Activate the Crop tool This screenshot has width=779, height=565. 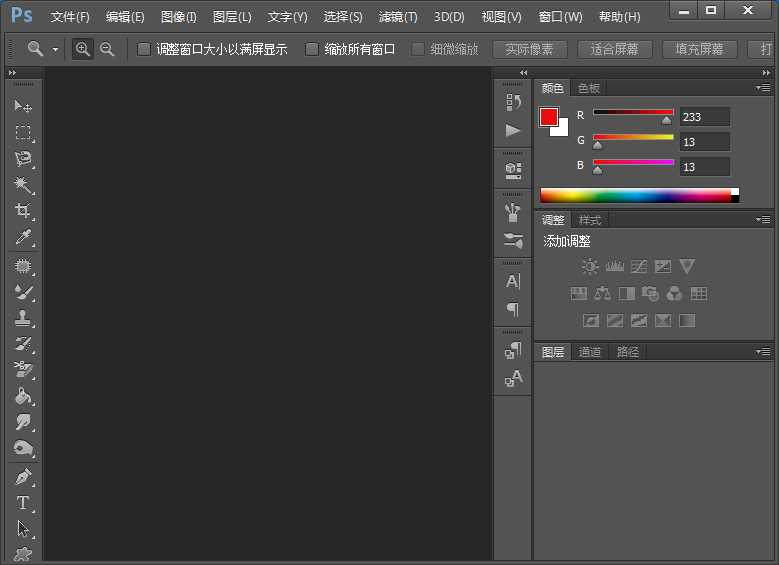23,211
